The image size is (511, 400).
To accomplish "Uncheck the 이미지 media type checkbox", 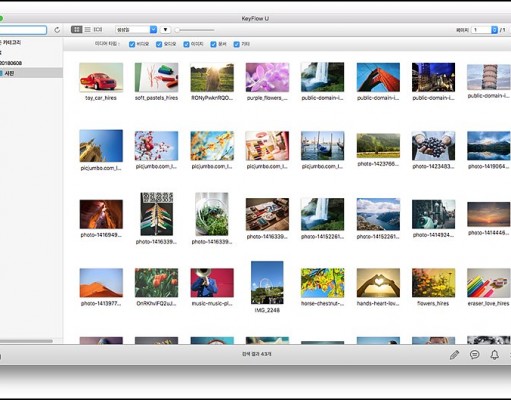I will [186, 44].
